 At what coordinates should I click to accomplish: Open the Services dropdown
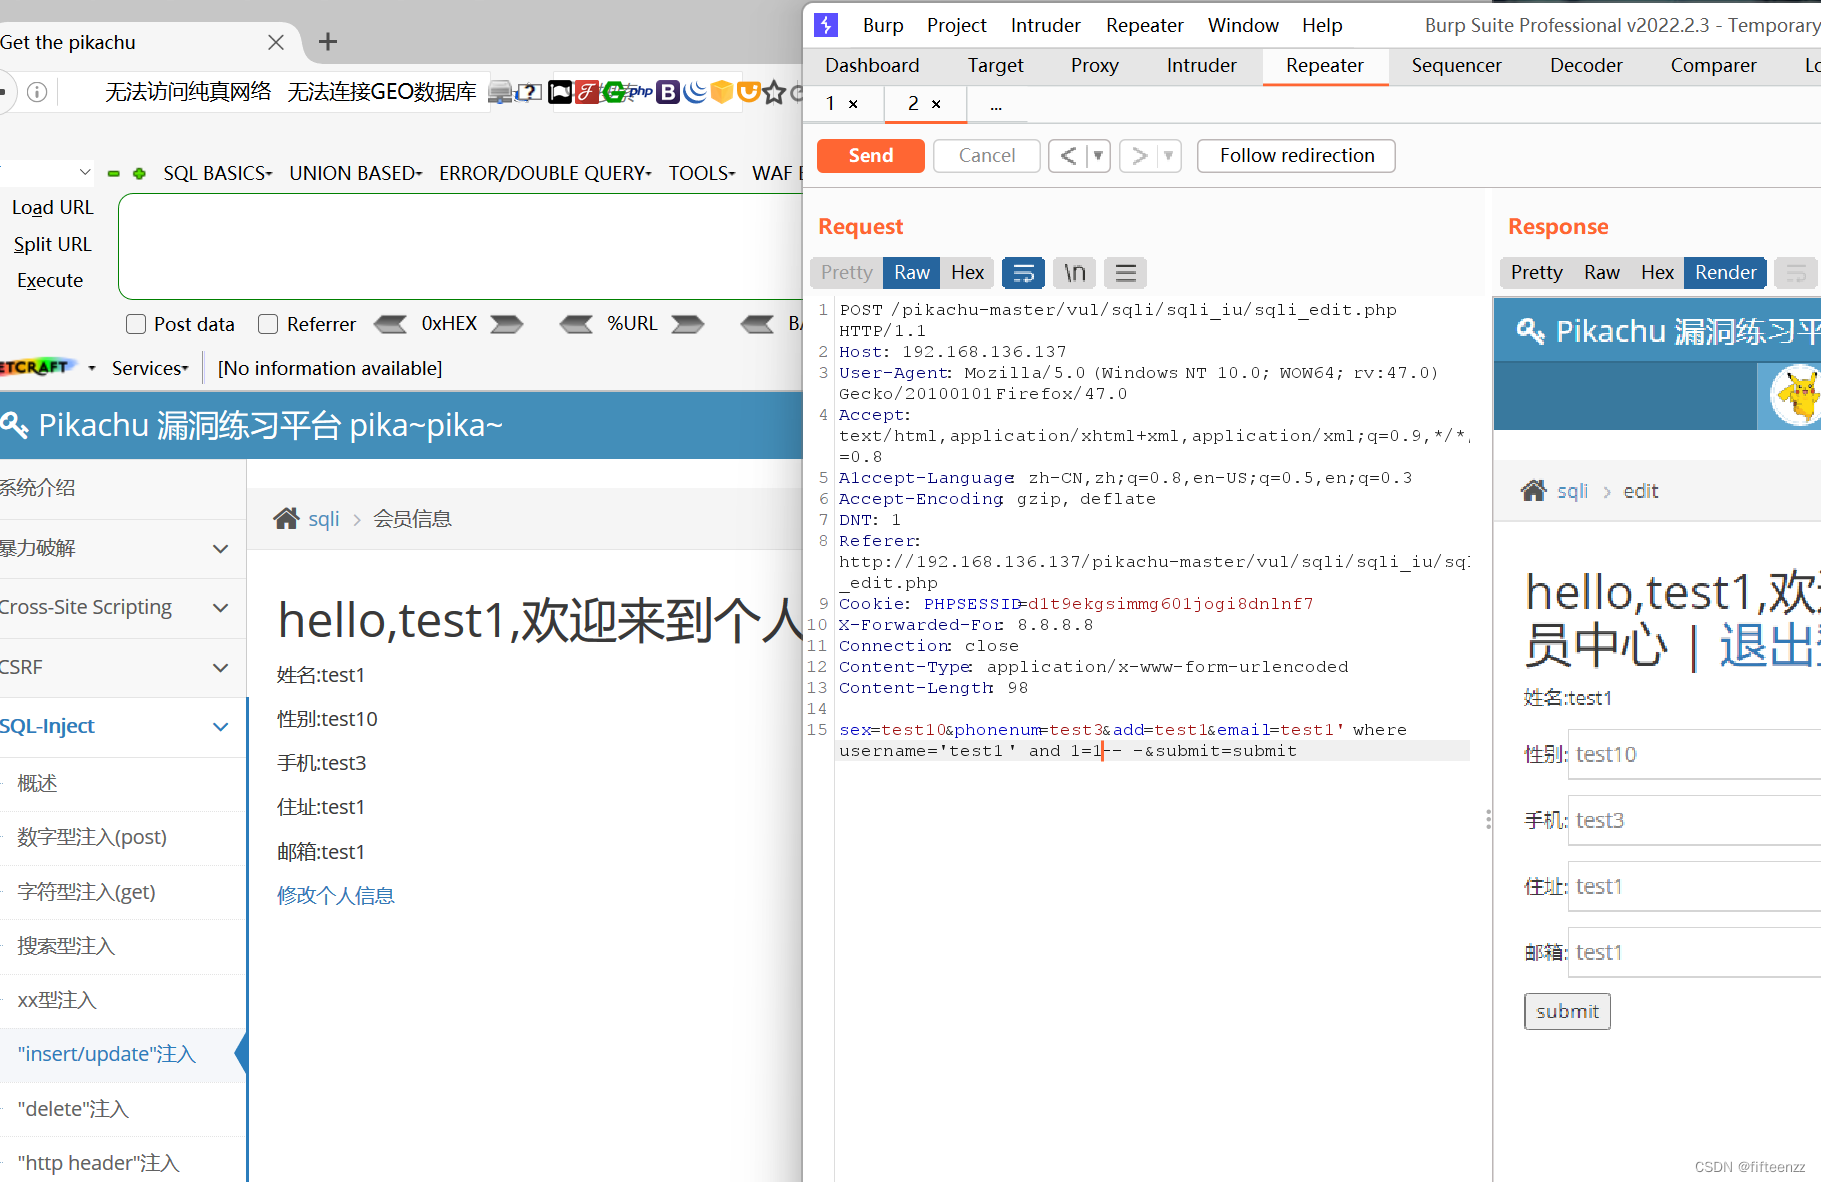[x=150, y=368]
